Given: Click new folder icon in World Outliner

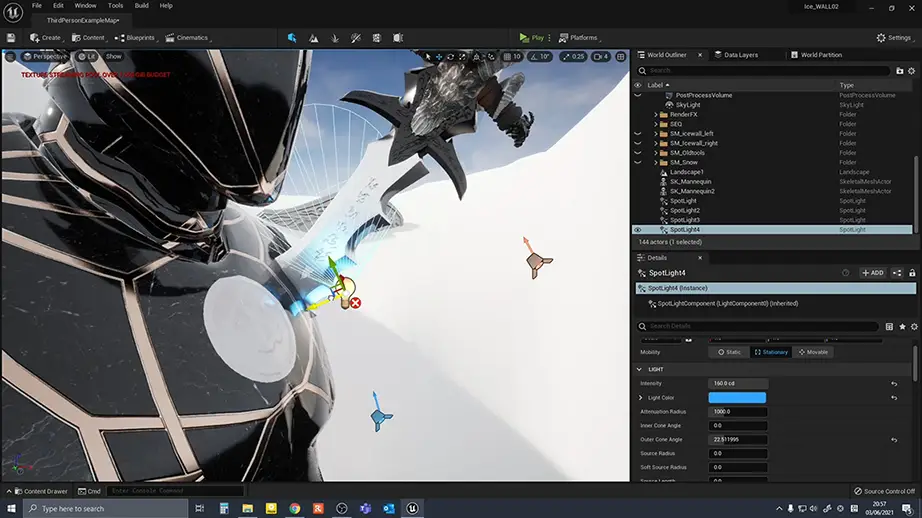Looking at the screenshot, I should click(900, 71).
